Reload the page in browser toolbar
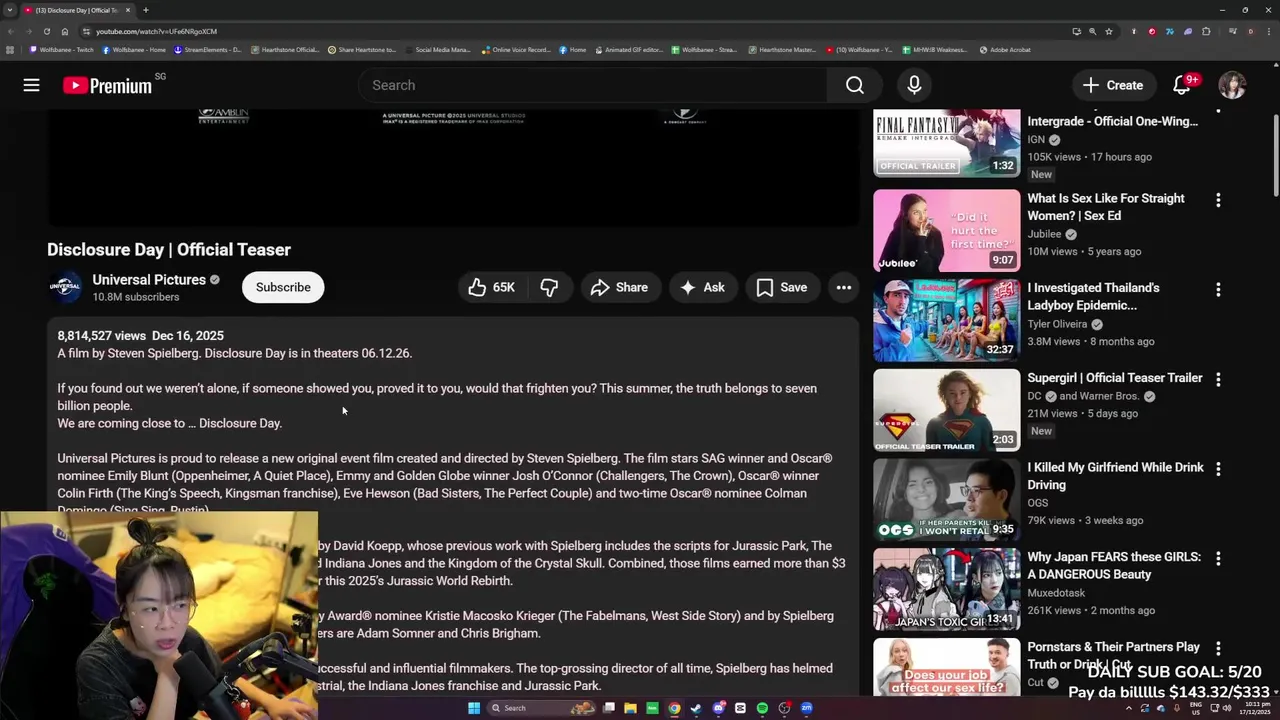The height and width of the screenshot is (720, 1280). [x=46, y=31]
